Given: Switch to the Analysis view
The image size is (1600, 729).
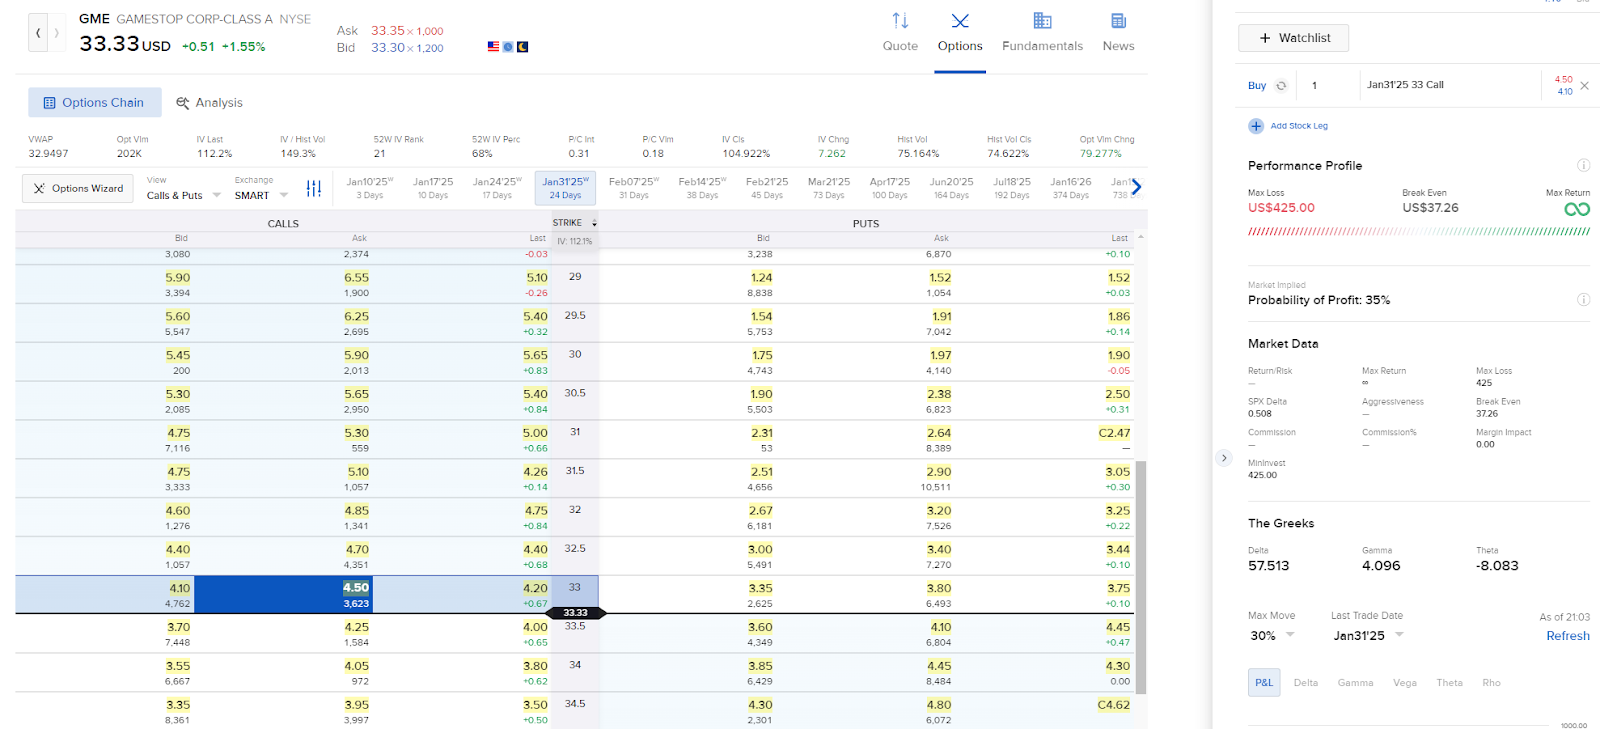Looking at the screenshot, I should coord(209,102).
